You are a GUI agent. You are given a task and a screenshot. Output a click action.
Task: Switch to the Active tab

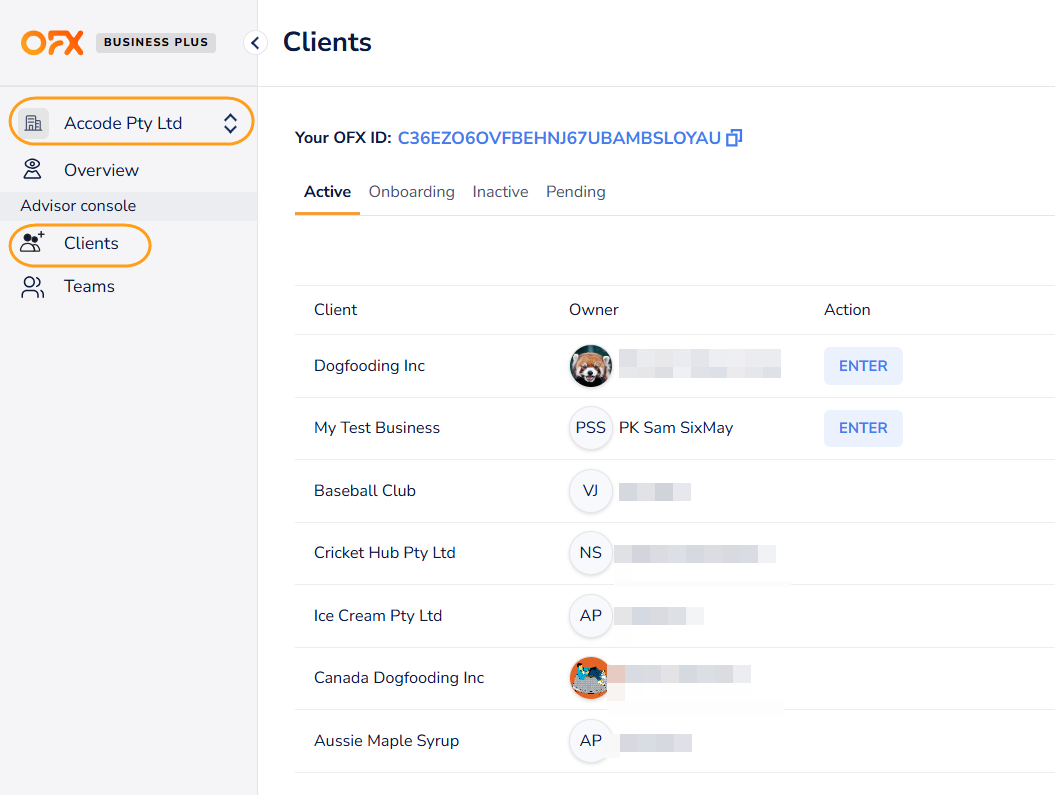click(327, 192)
